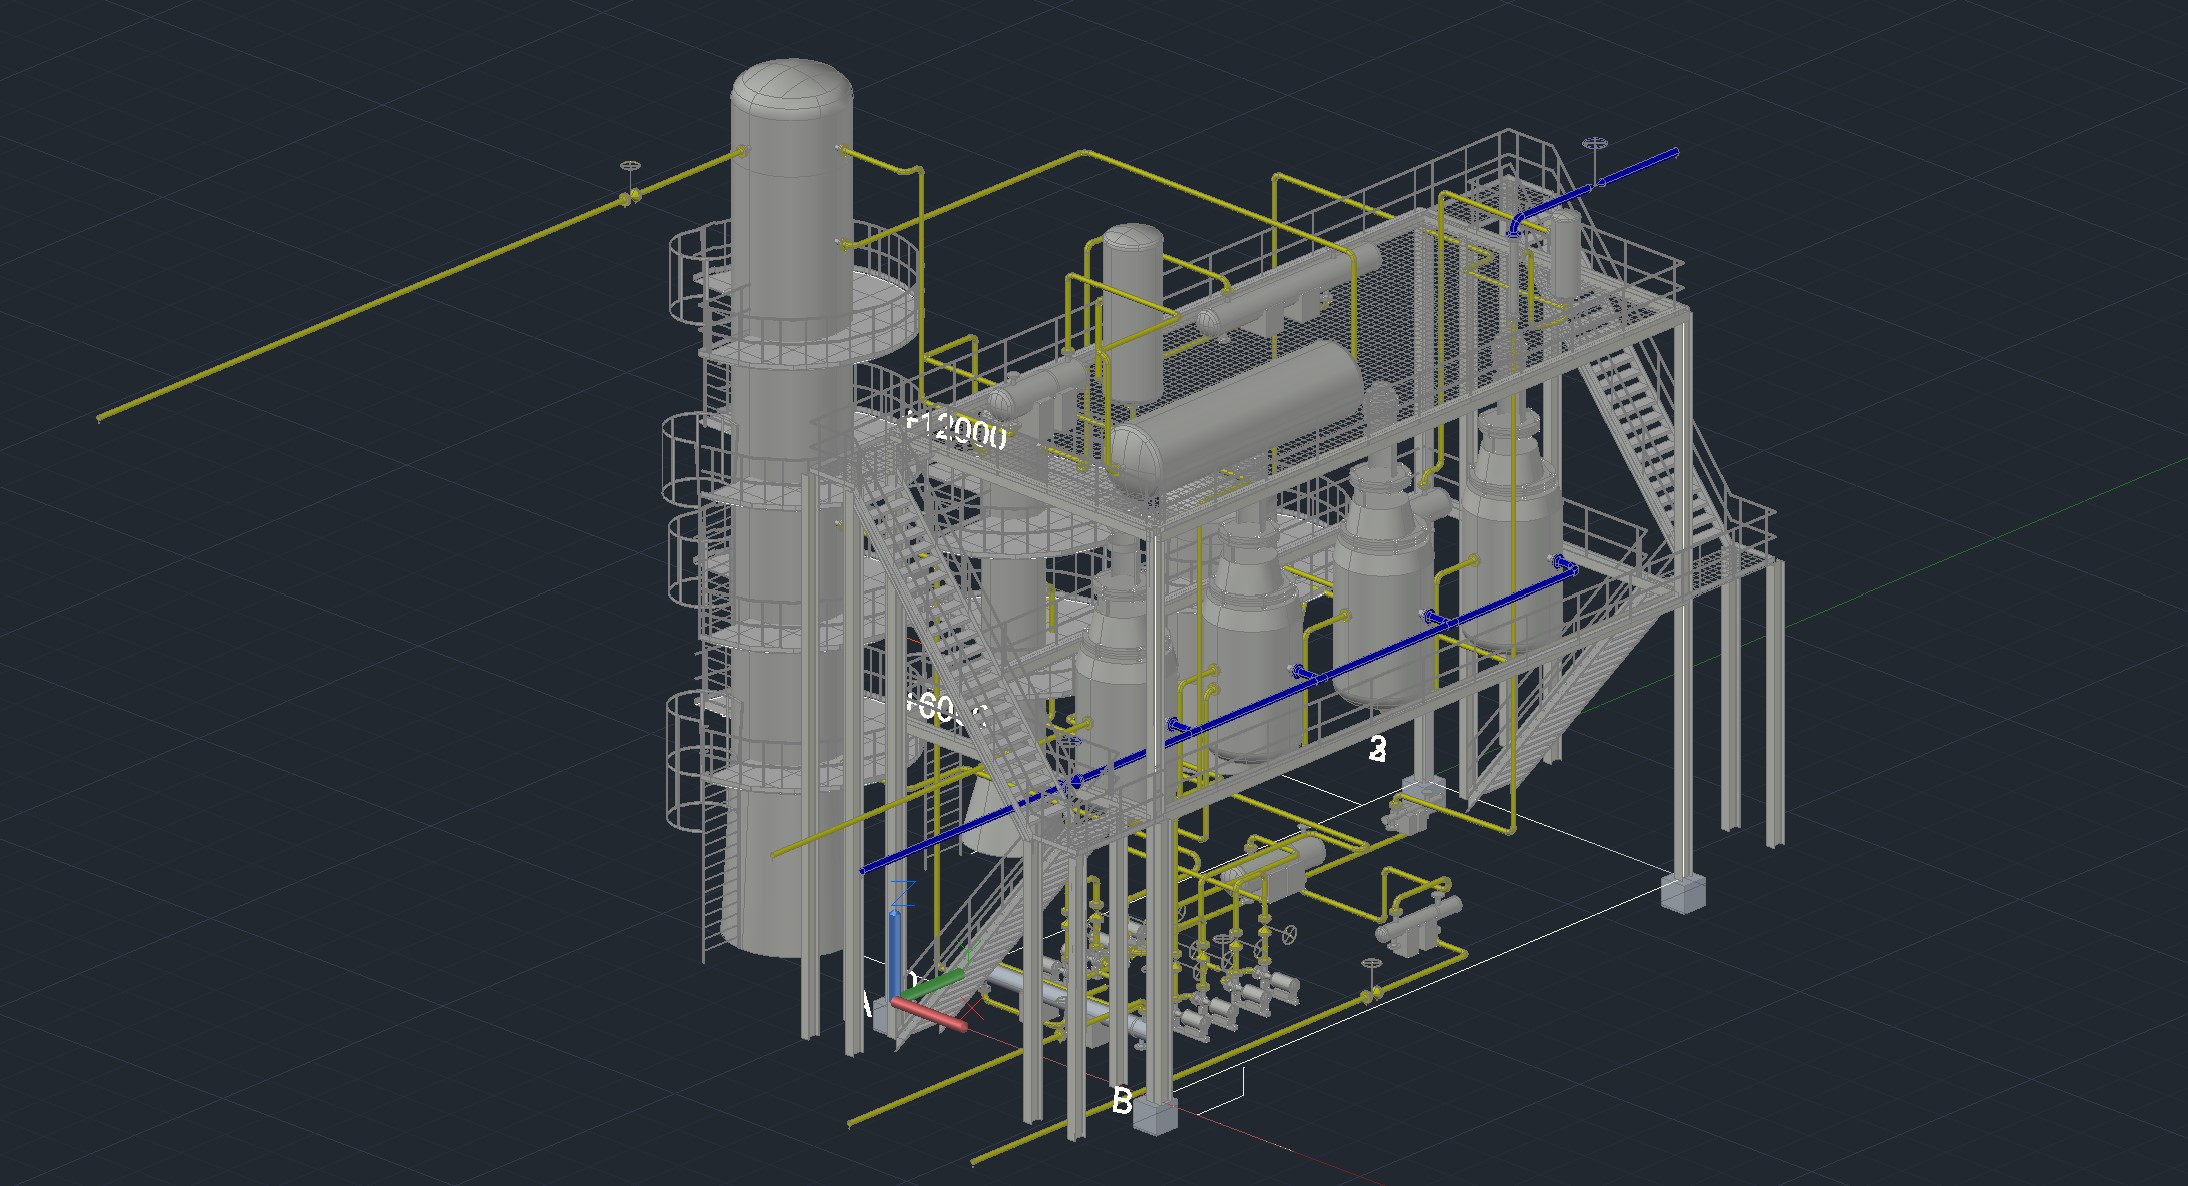Select the small vessel beside top-right blue elbow
Image resolution: width=2188 pixels, height=1186 pixels.
[x=1564, y=255]
